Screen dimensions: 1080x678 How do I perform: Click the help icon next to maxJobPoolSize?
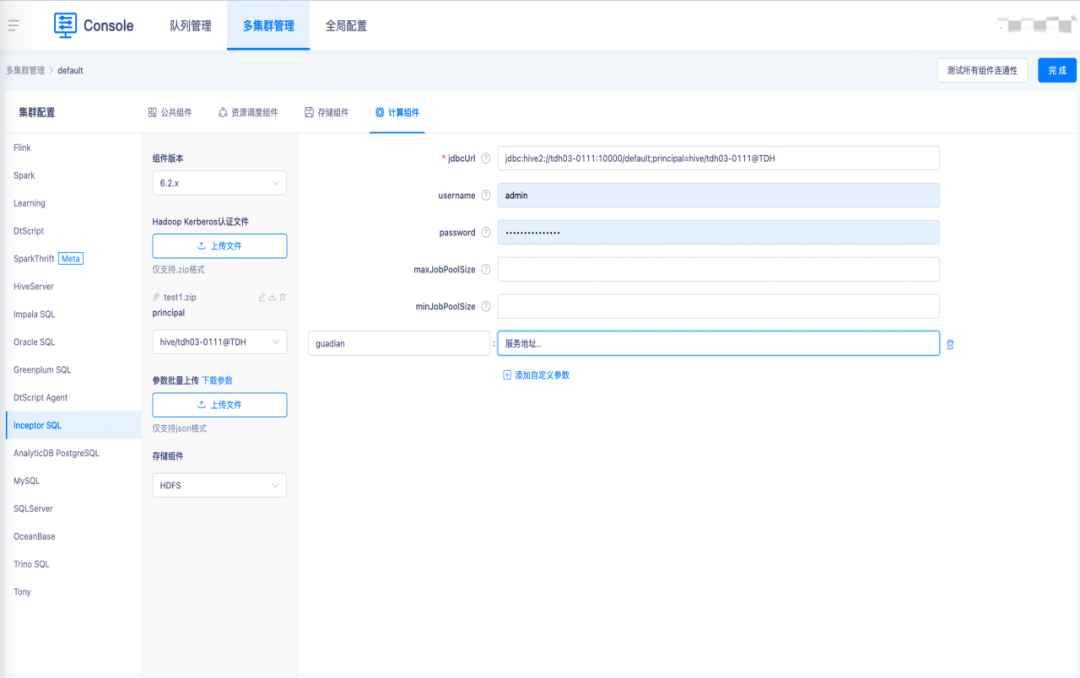pos(486,269)
